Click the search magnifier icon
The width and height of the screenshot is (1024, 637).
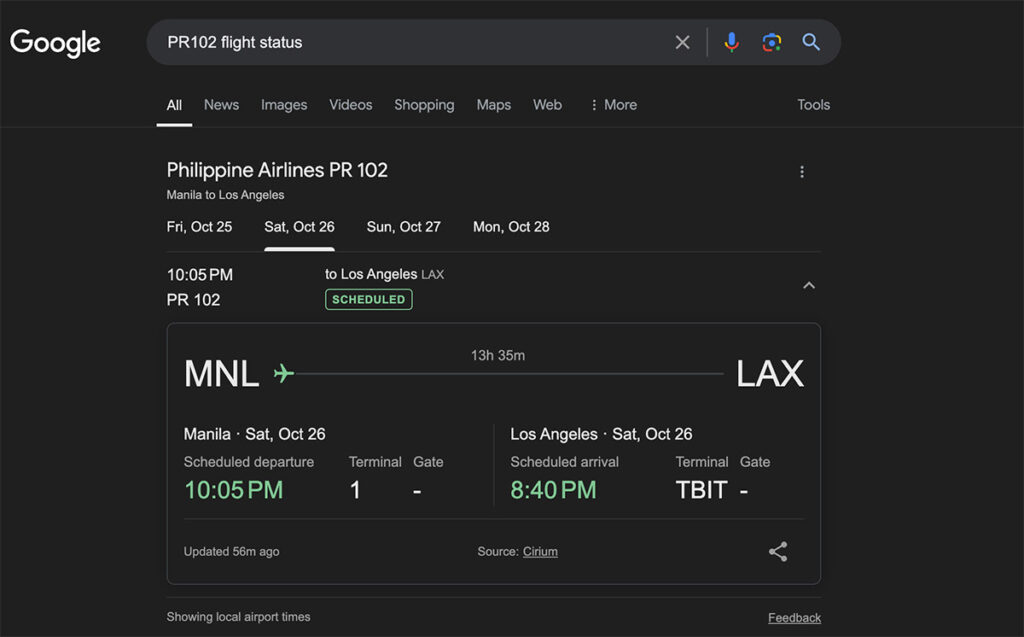point(811,42)
